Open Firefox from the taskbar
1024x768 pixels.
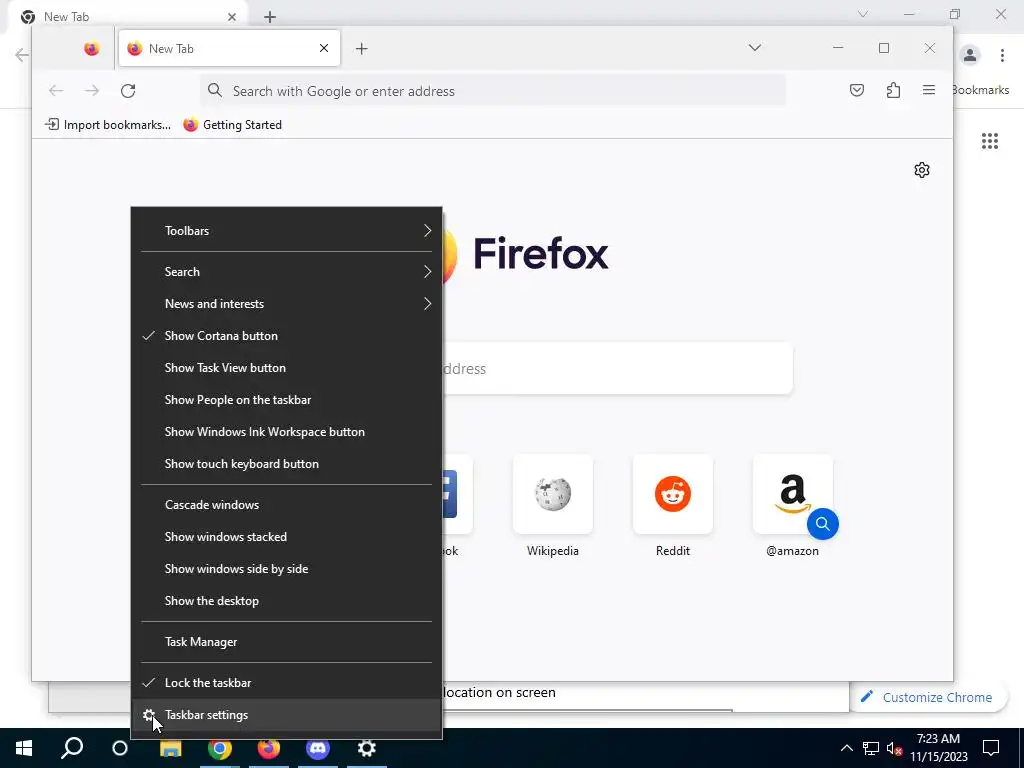pyautogui.click(x=268, y=748)
